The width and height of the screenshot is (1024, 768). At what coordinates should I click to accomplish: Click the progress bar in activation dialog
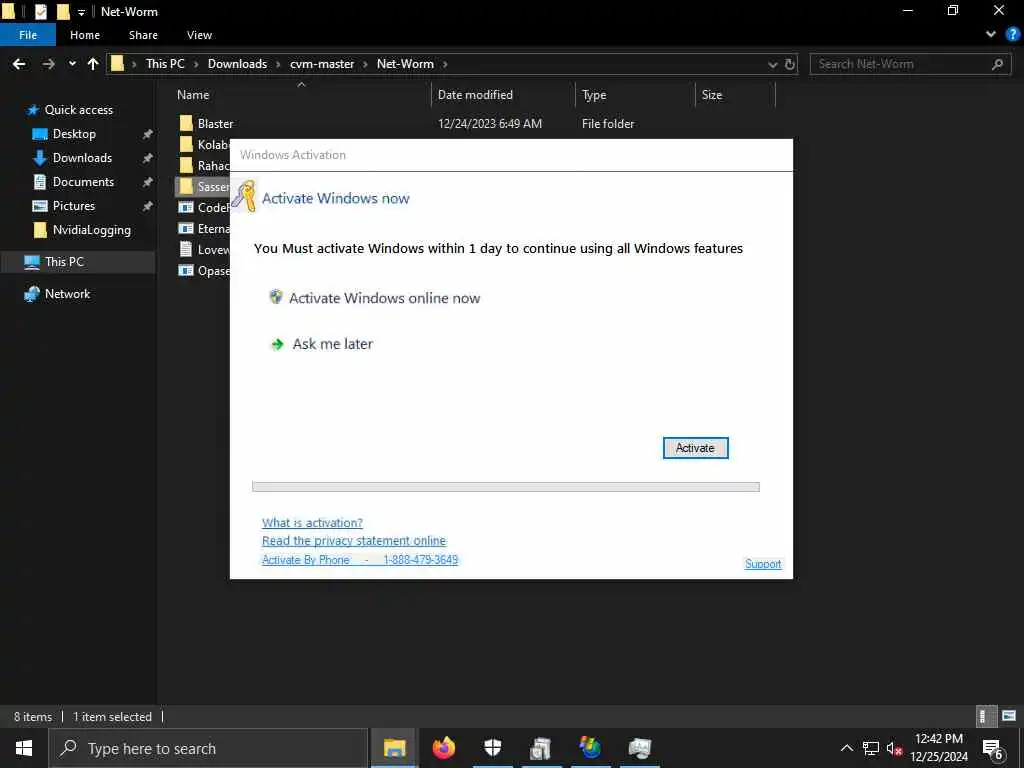coord(505,487)
